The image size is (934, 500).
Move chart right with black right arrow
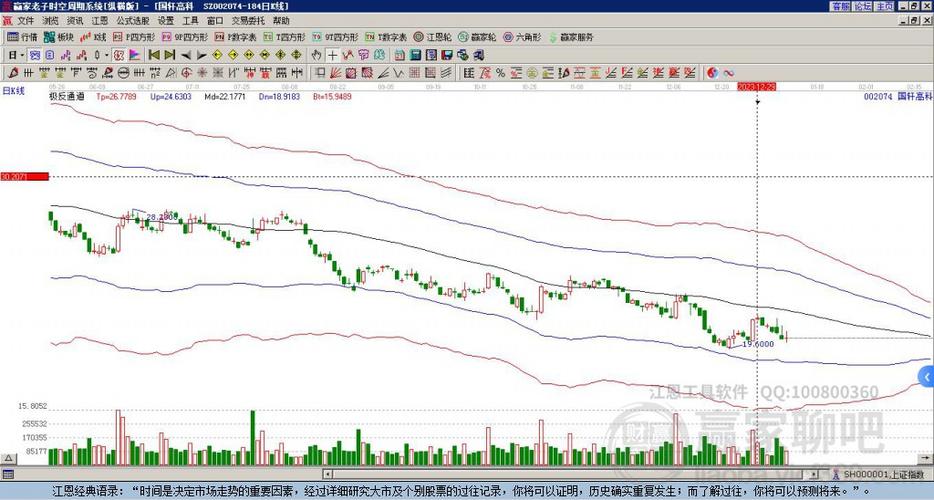(201, 55)
